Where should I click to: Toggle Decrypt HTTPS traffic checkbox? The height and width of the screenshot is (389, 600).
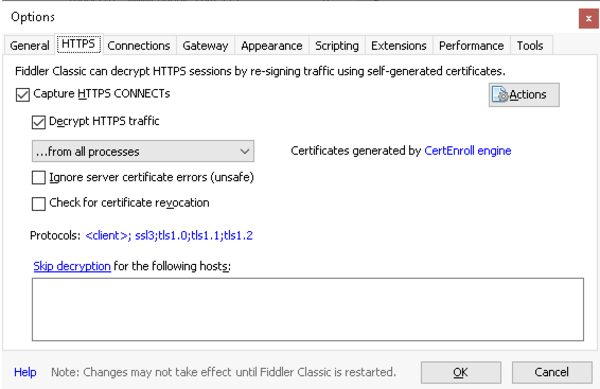tap(38, 122)
